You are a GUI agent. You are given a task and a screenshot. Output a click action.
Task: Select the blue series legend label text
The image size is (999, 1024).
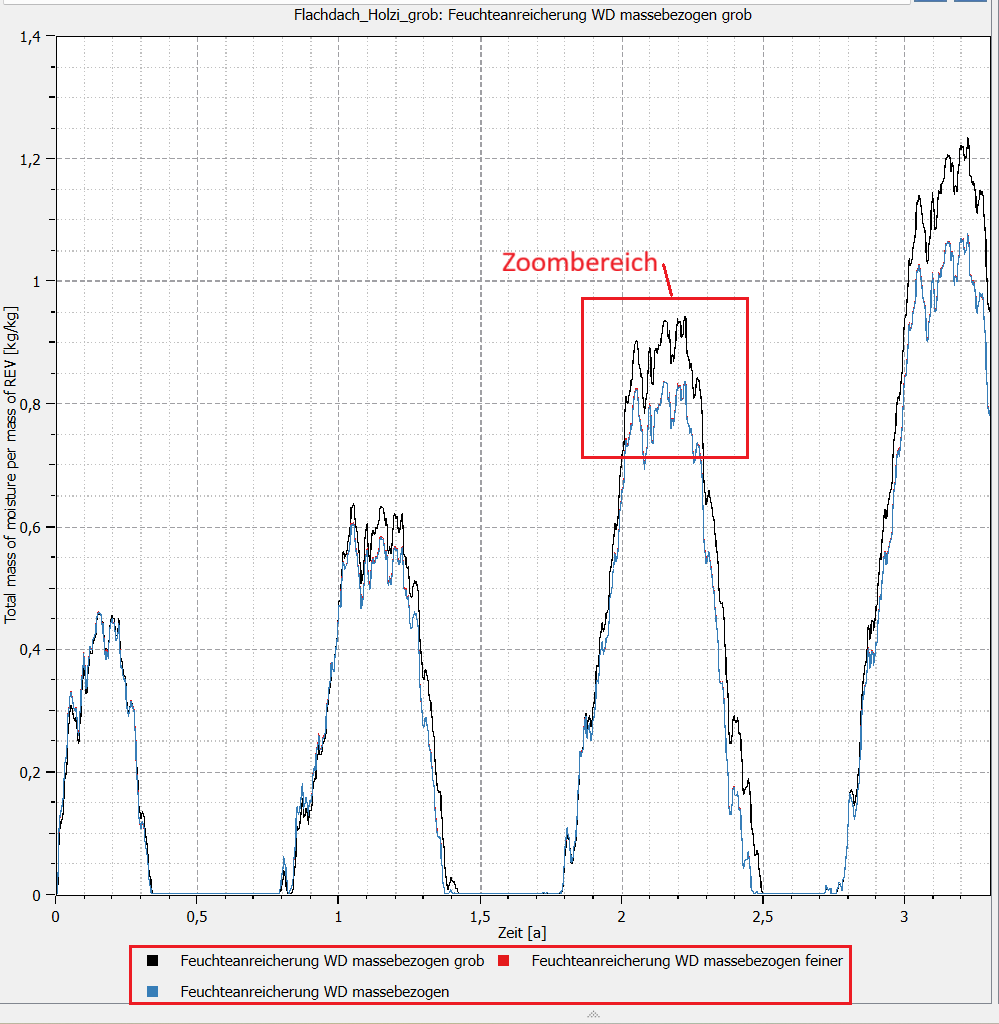pos(315,991)
